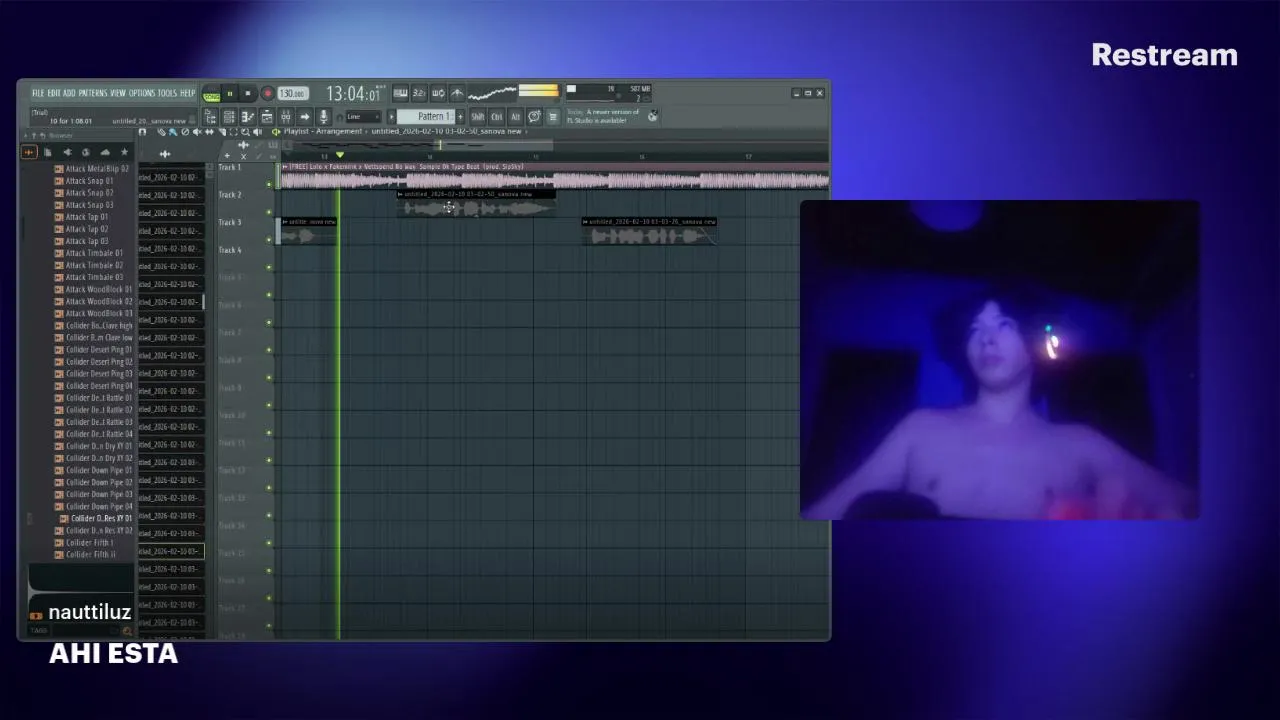Select sample Attack Tap 03
The image size is (1280, 720).
(x=82, y=241)
